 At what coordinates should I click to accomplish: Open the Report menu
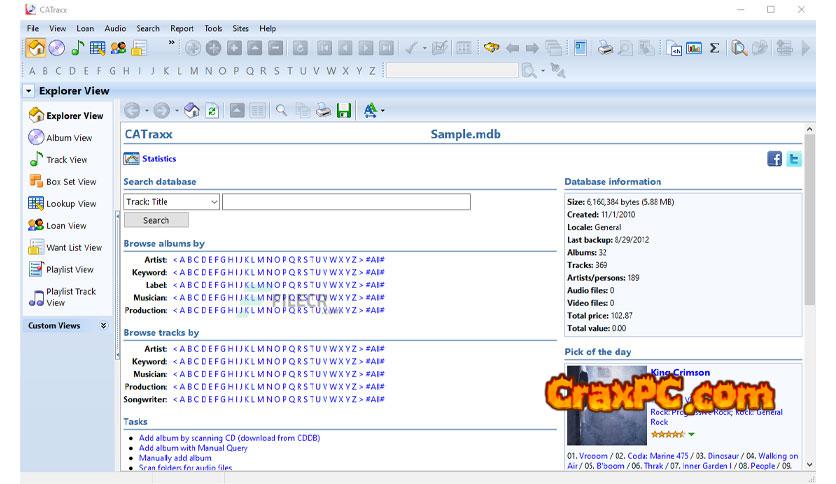(x=182, y=28)
